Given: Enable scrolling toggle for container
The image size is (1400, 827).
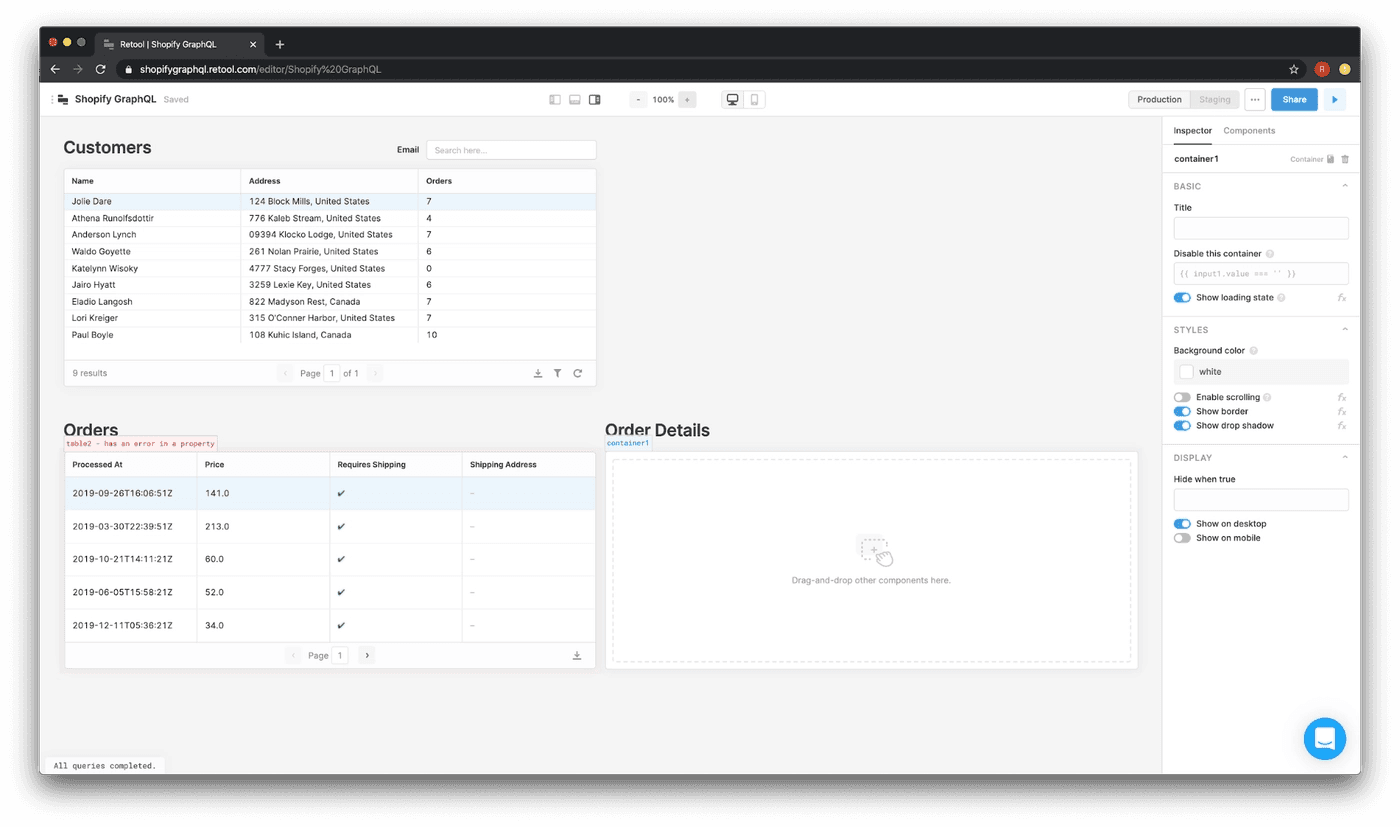Looking at the screenshot, I should click(1182, 397).
